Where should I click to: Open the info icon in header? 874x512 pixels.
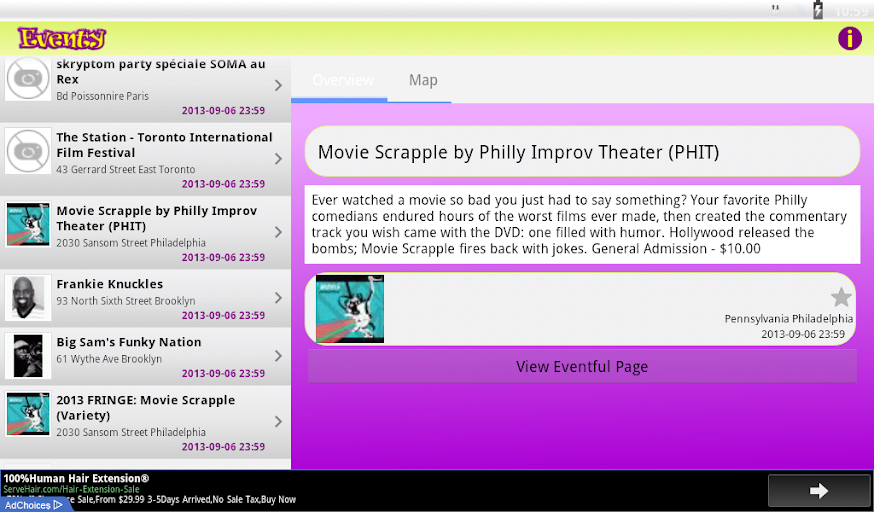click(849, 38)
